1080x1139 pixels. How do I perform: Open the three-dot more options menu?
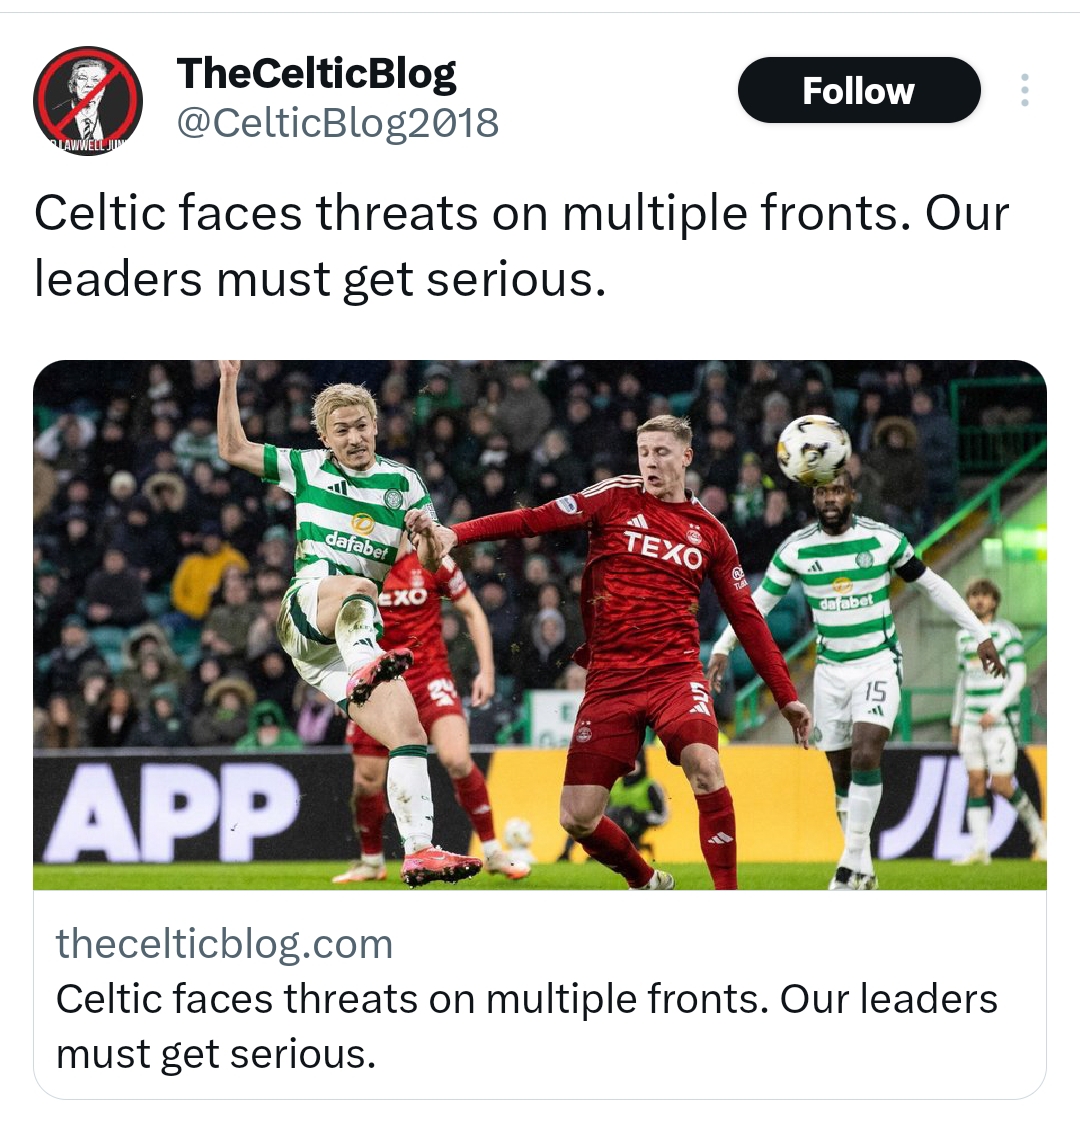click(1024, 90)
